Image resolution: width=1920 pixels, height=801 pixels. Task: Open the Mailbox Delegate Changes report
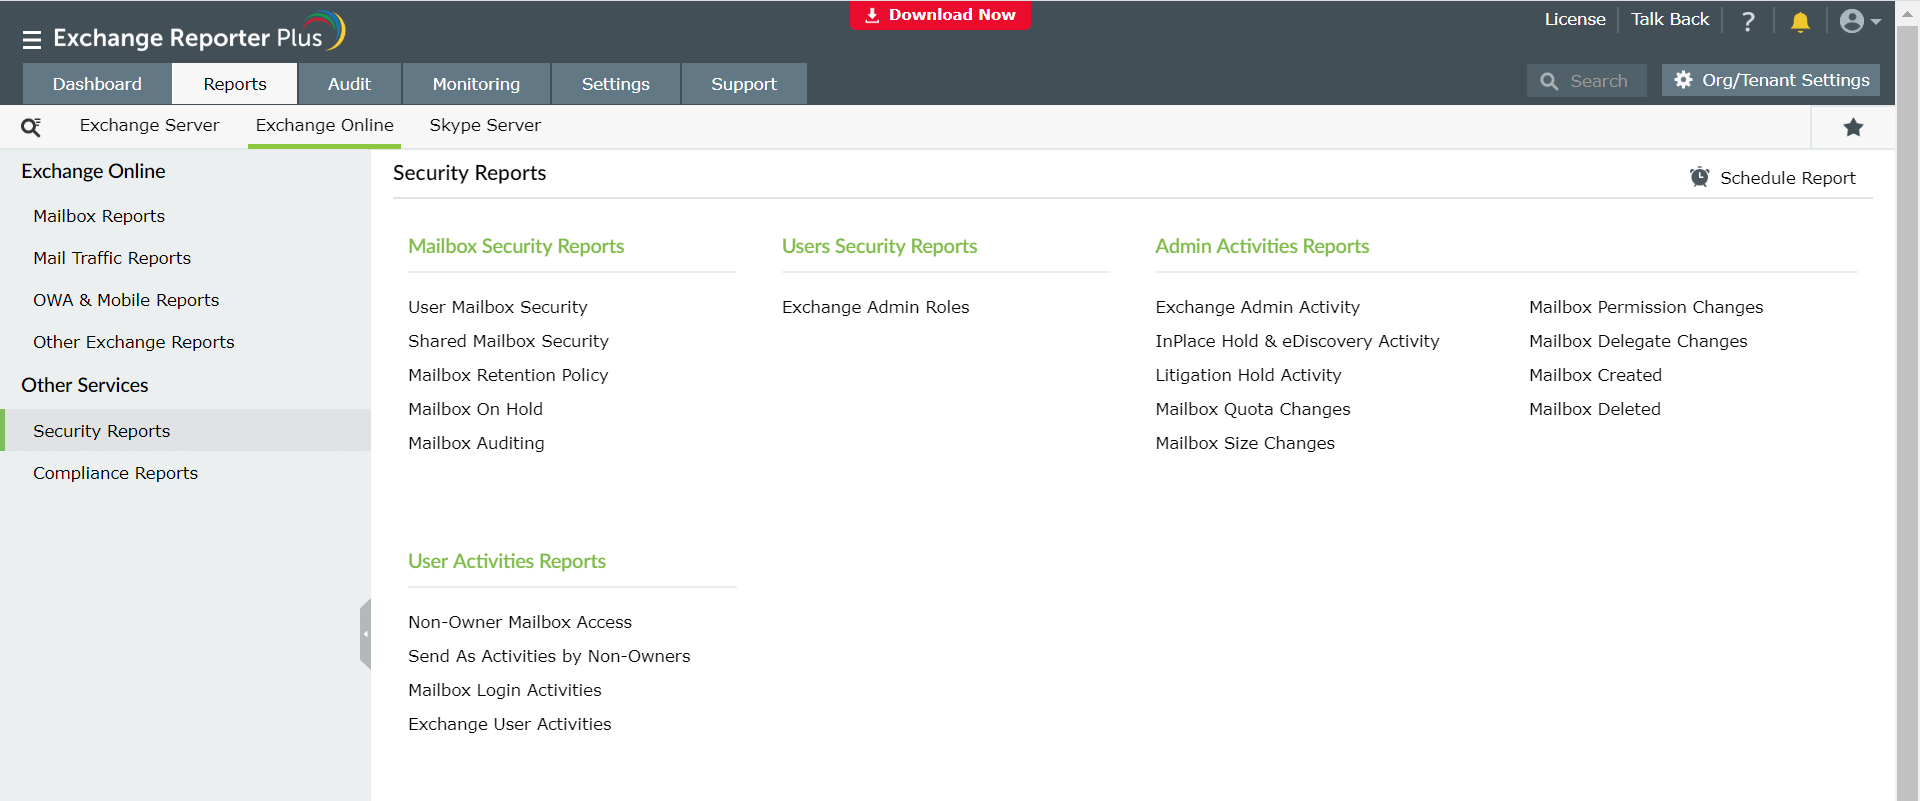pyautogui.click(x=1638, y=341)
